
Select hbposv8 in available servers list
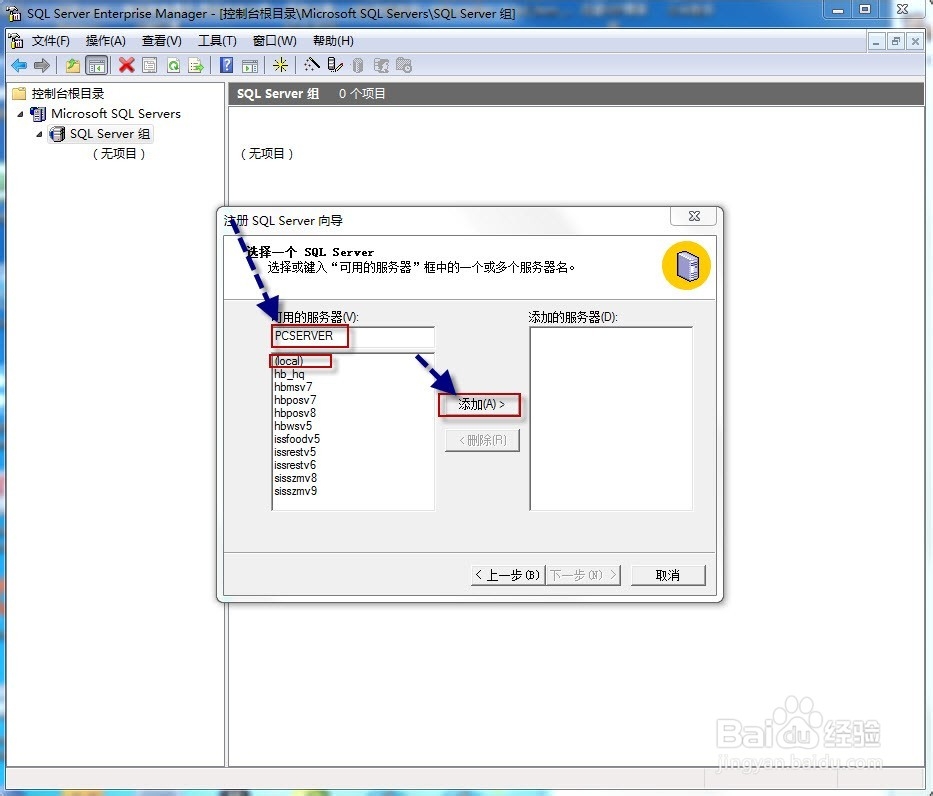coord(295,413)
